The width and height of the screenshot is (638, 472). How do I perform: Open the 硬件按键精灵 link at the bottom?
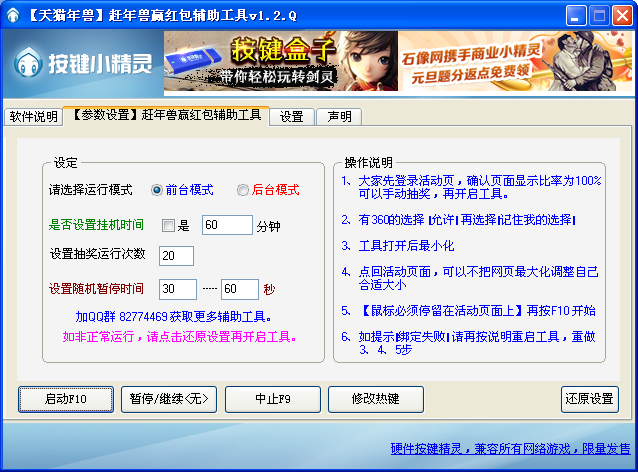510,448
